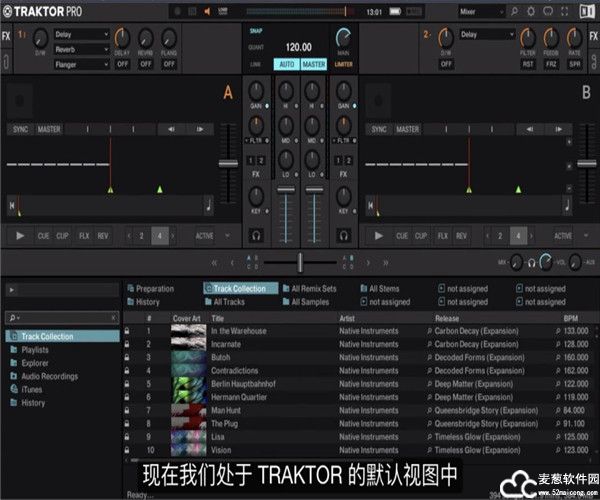This screenshot has width=600, height=500.
Task: Click the crossfader handle
Action: 300,262
